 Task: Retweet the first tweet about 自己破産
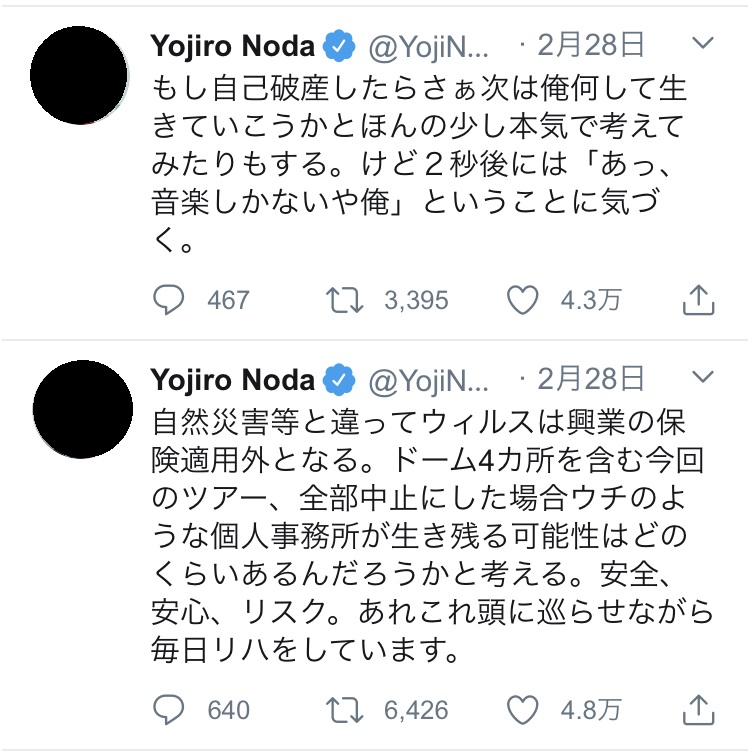(346, 300)
